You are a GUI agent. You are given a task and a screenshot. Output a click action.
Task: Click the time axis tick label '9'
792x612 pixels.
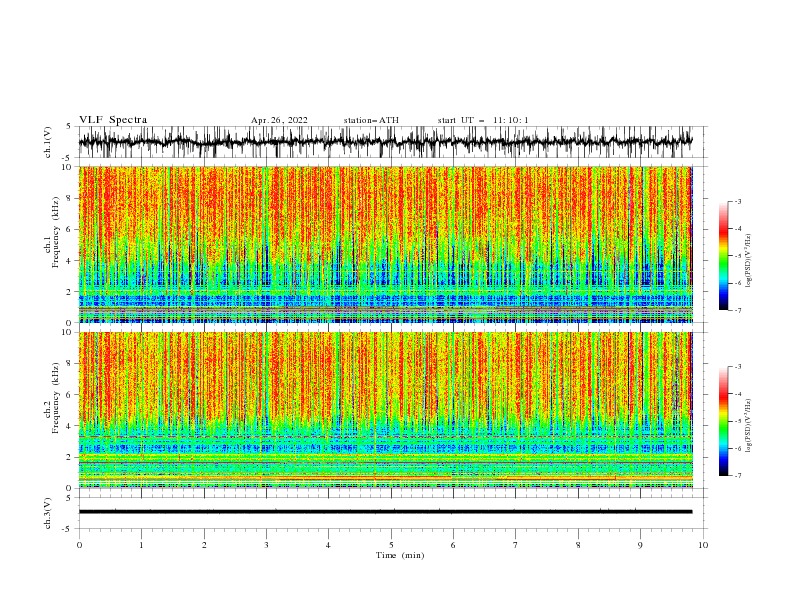pyautogui.click(x=640, y=545)
